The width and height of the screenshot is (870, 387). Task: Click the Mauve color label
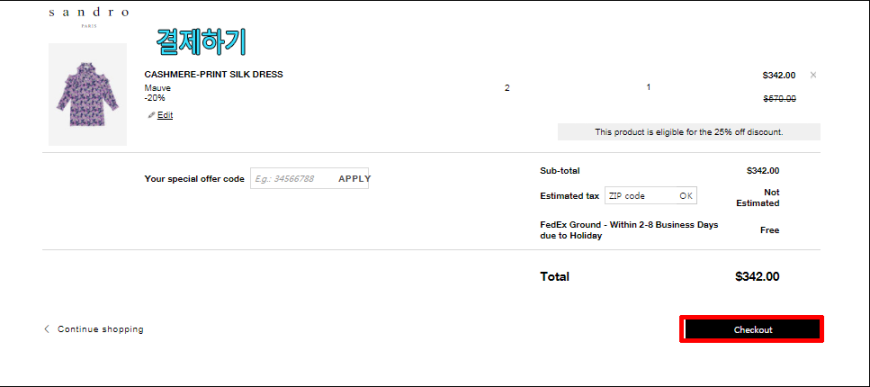click(x=158, y=88)
